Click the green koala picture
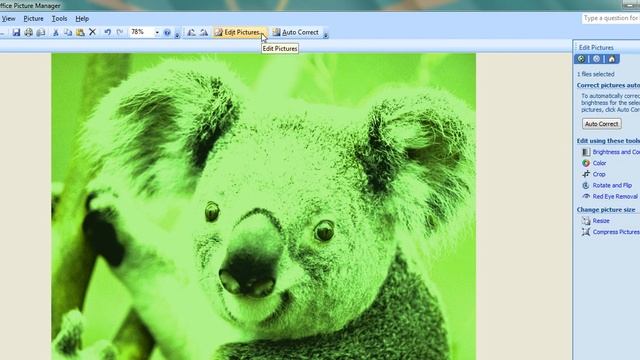Screen dimensions: 640x360 (x=263, y=207)
